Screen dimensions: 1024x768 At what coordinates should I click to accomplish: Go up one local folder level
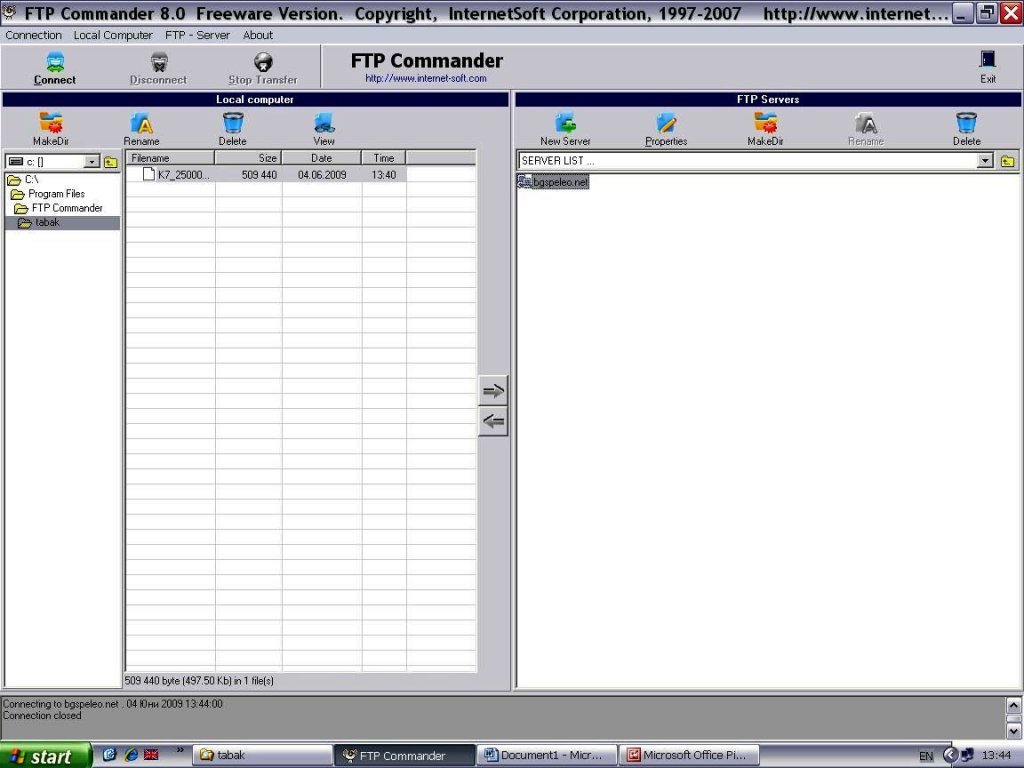(x=110, y=162)
